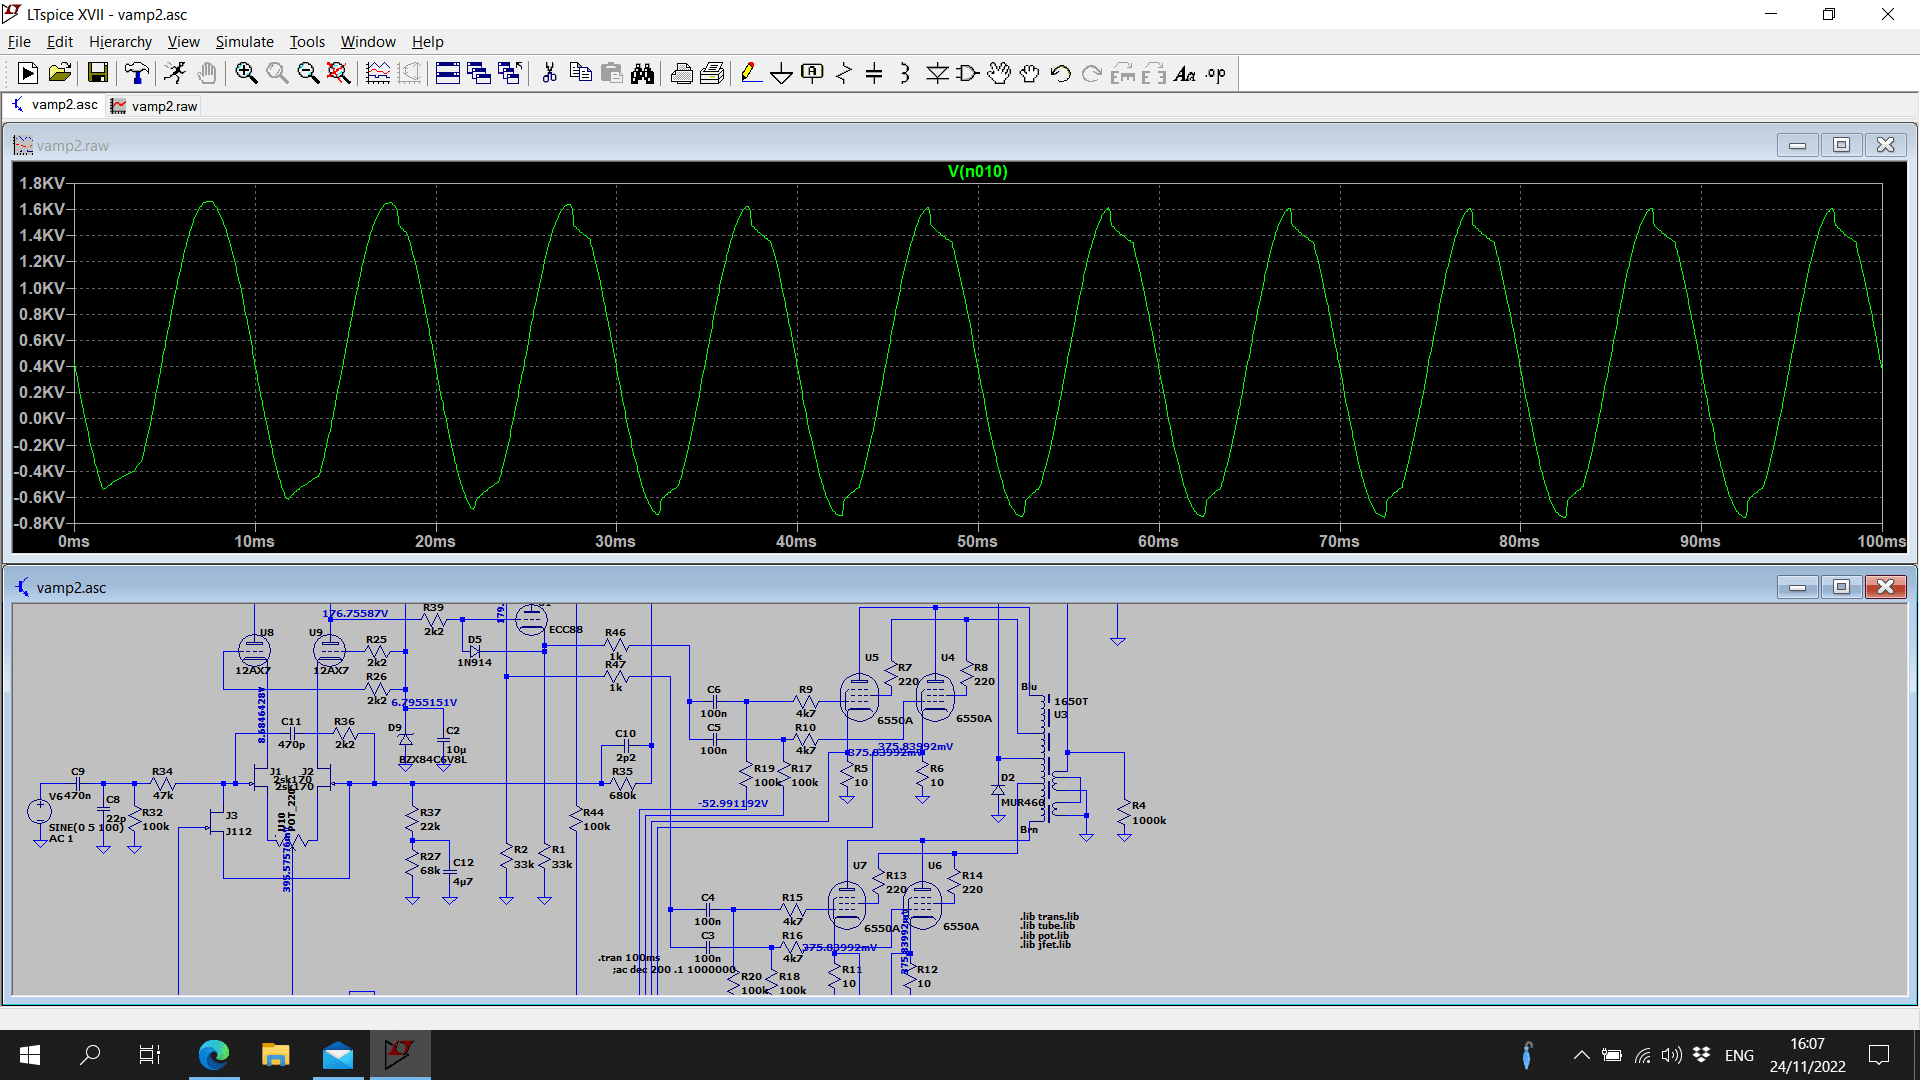Screen dimensions: 1920x1080
Task: Open the Hierarchy menu
Action: 120,41
